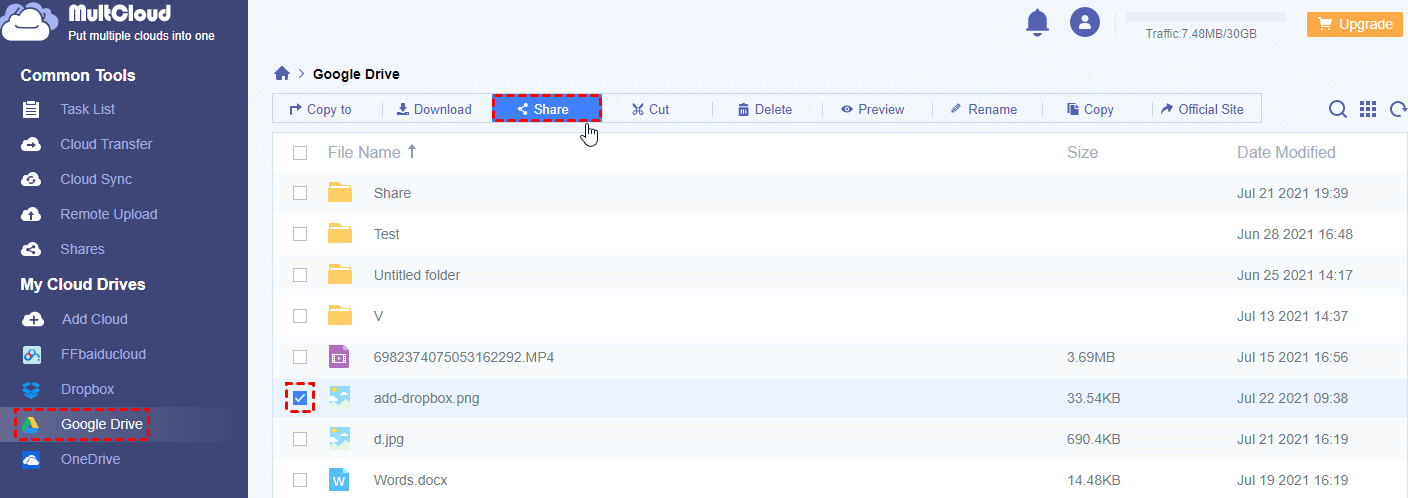Screen dimensions: 1408x498
Task: Click the add-dropbox.png image icon
Action: [x=340, y=397]
